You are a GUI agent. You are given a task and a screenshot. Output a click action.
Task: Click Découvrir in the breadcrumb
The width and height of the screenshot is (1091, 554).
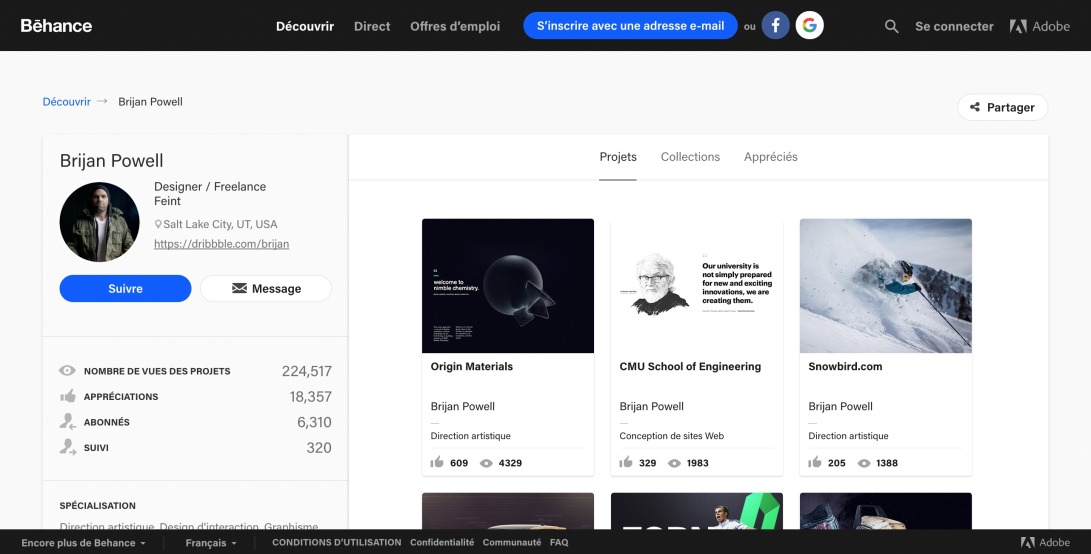(66, 102)
